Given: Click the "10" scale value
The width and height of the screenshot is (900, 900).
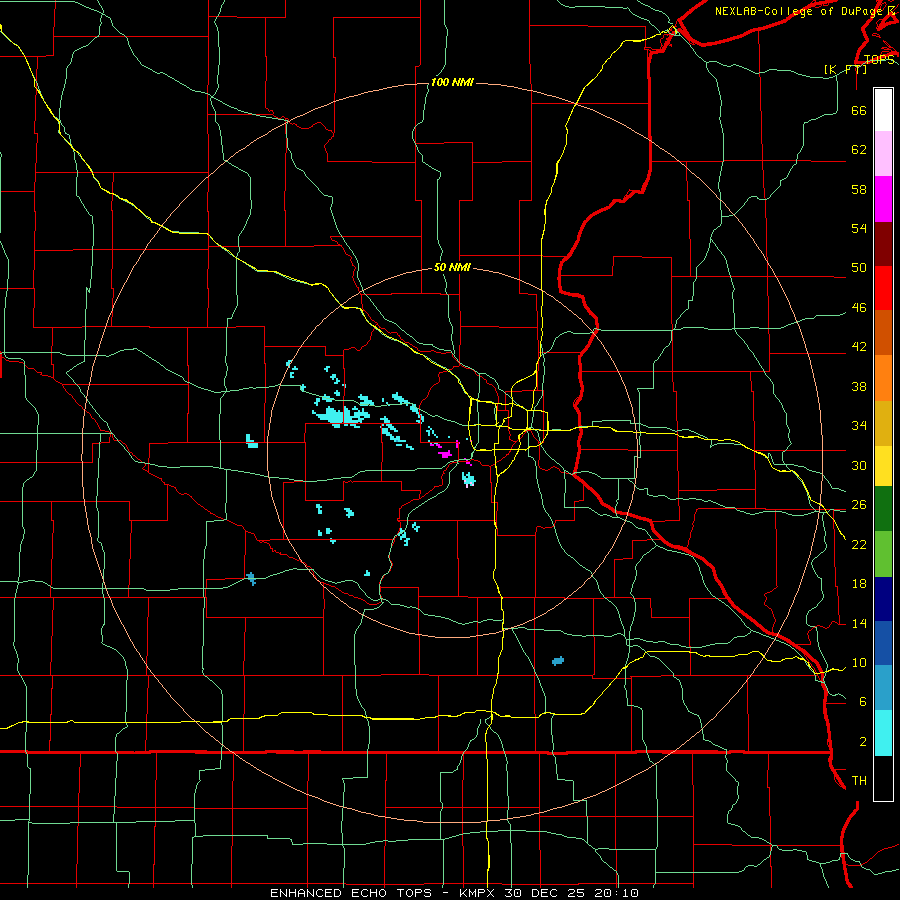Looking at the screenshot, I should tap(859, 663).
